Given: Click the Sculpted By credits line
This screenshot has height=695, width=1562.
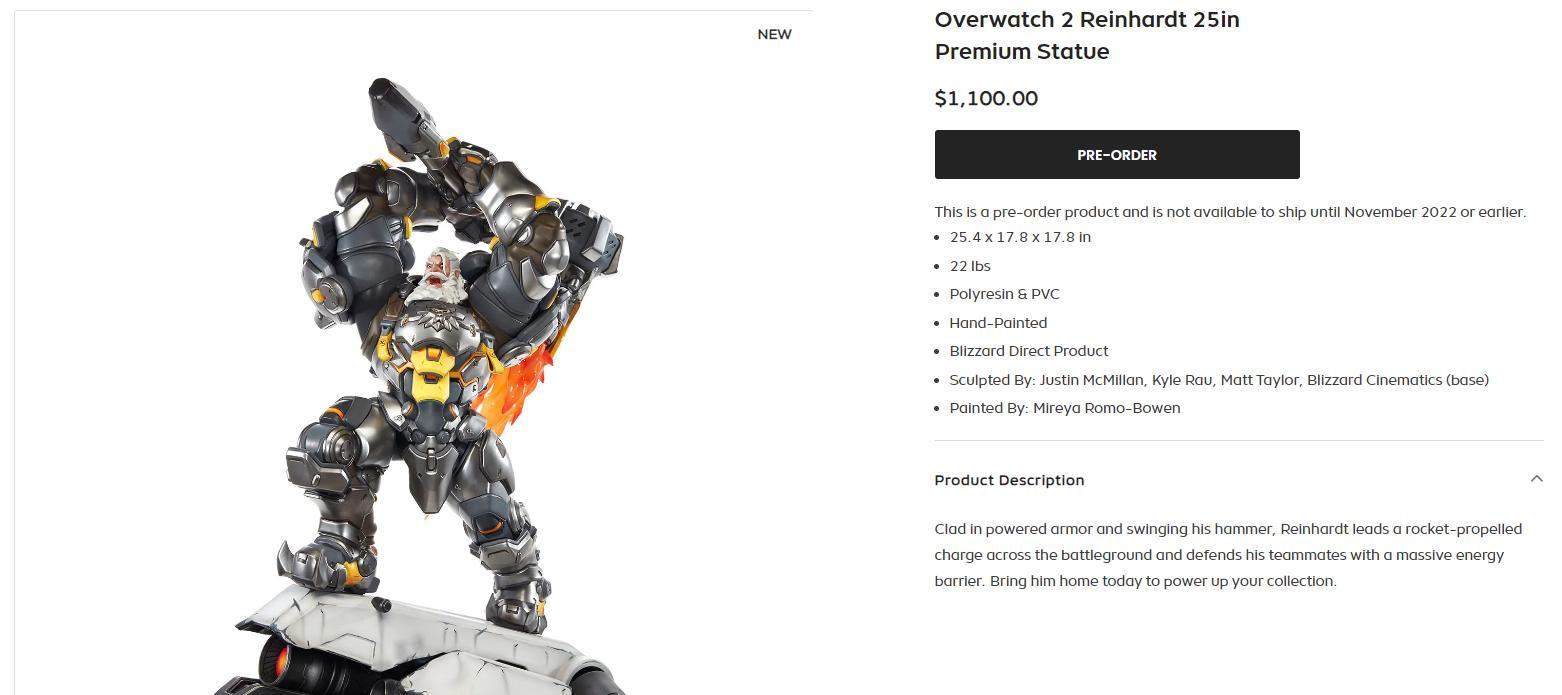Looking at the screenshot, I should pyautogui.click(x=1219, y=380).
